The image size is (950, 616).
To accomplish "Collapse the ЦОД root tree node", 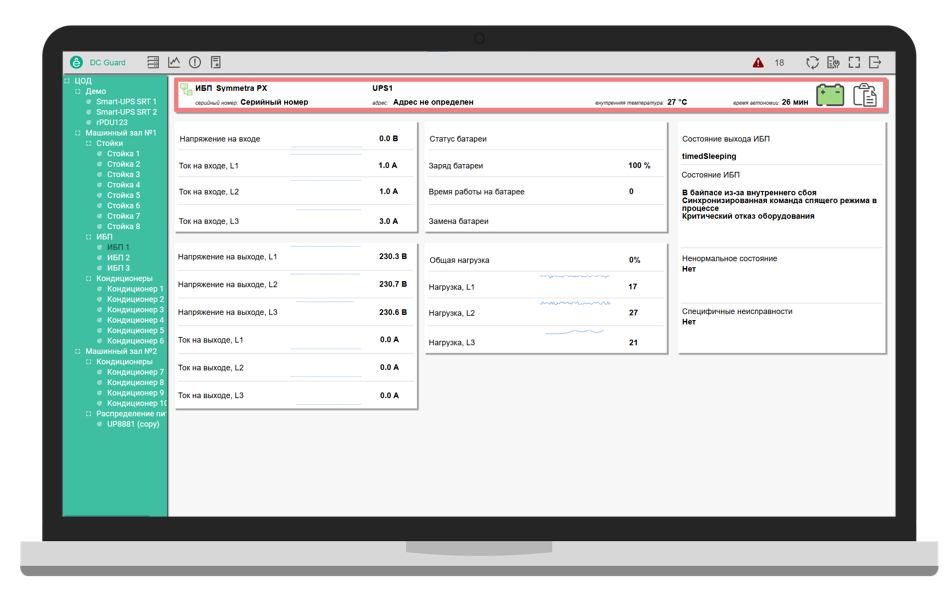I will [x=67, y=81].
